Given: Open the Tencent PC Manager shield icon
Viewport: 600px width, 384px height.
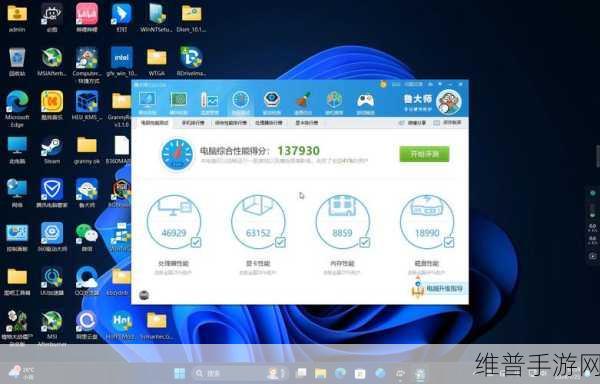Looking at the screenshot, I should click(x=52, y=193).
